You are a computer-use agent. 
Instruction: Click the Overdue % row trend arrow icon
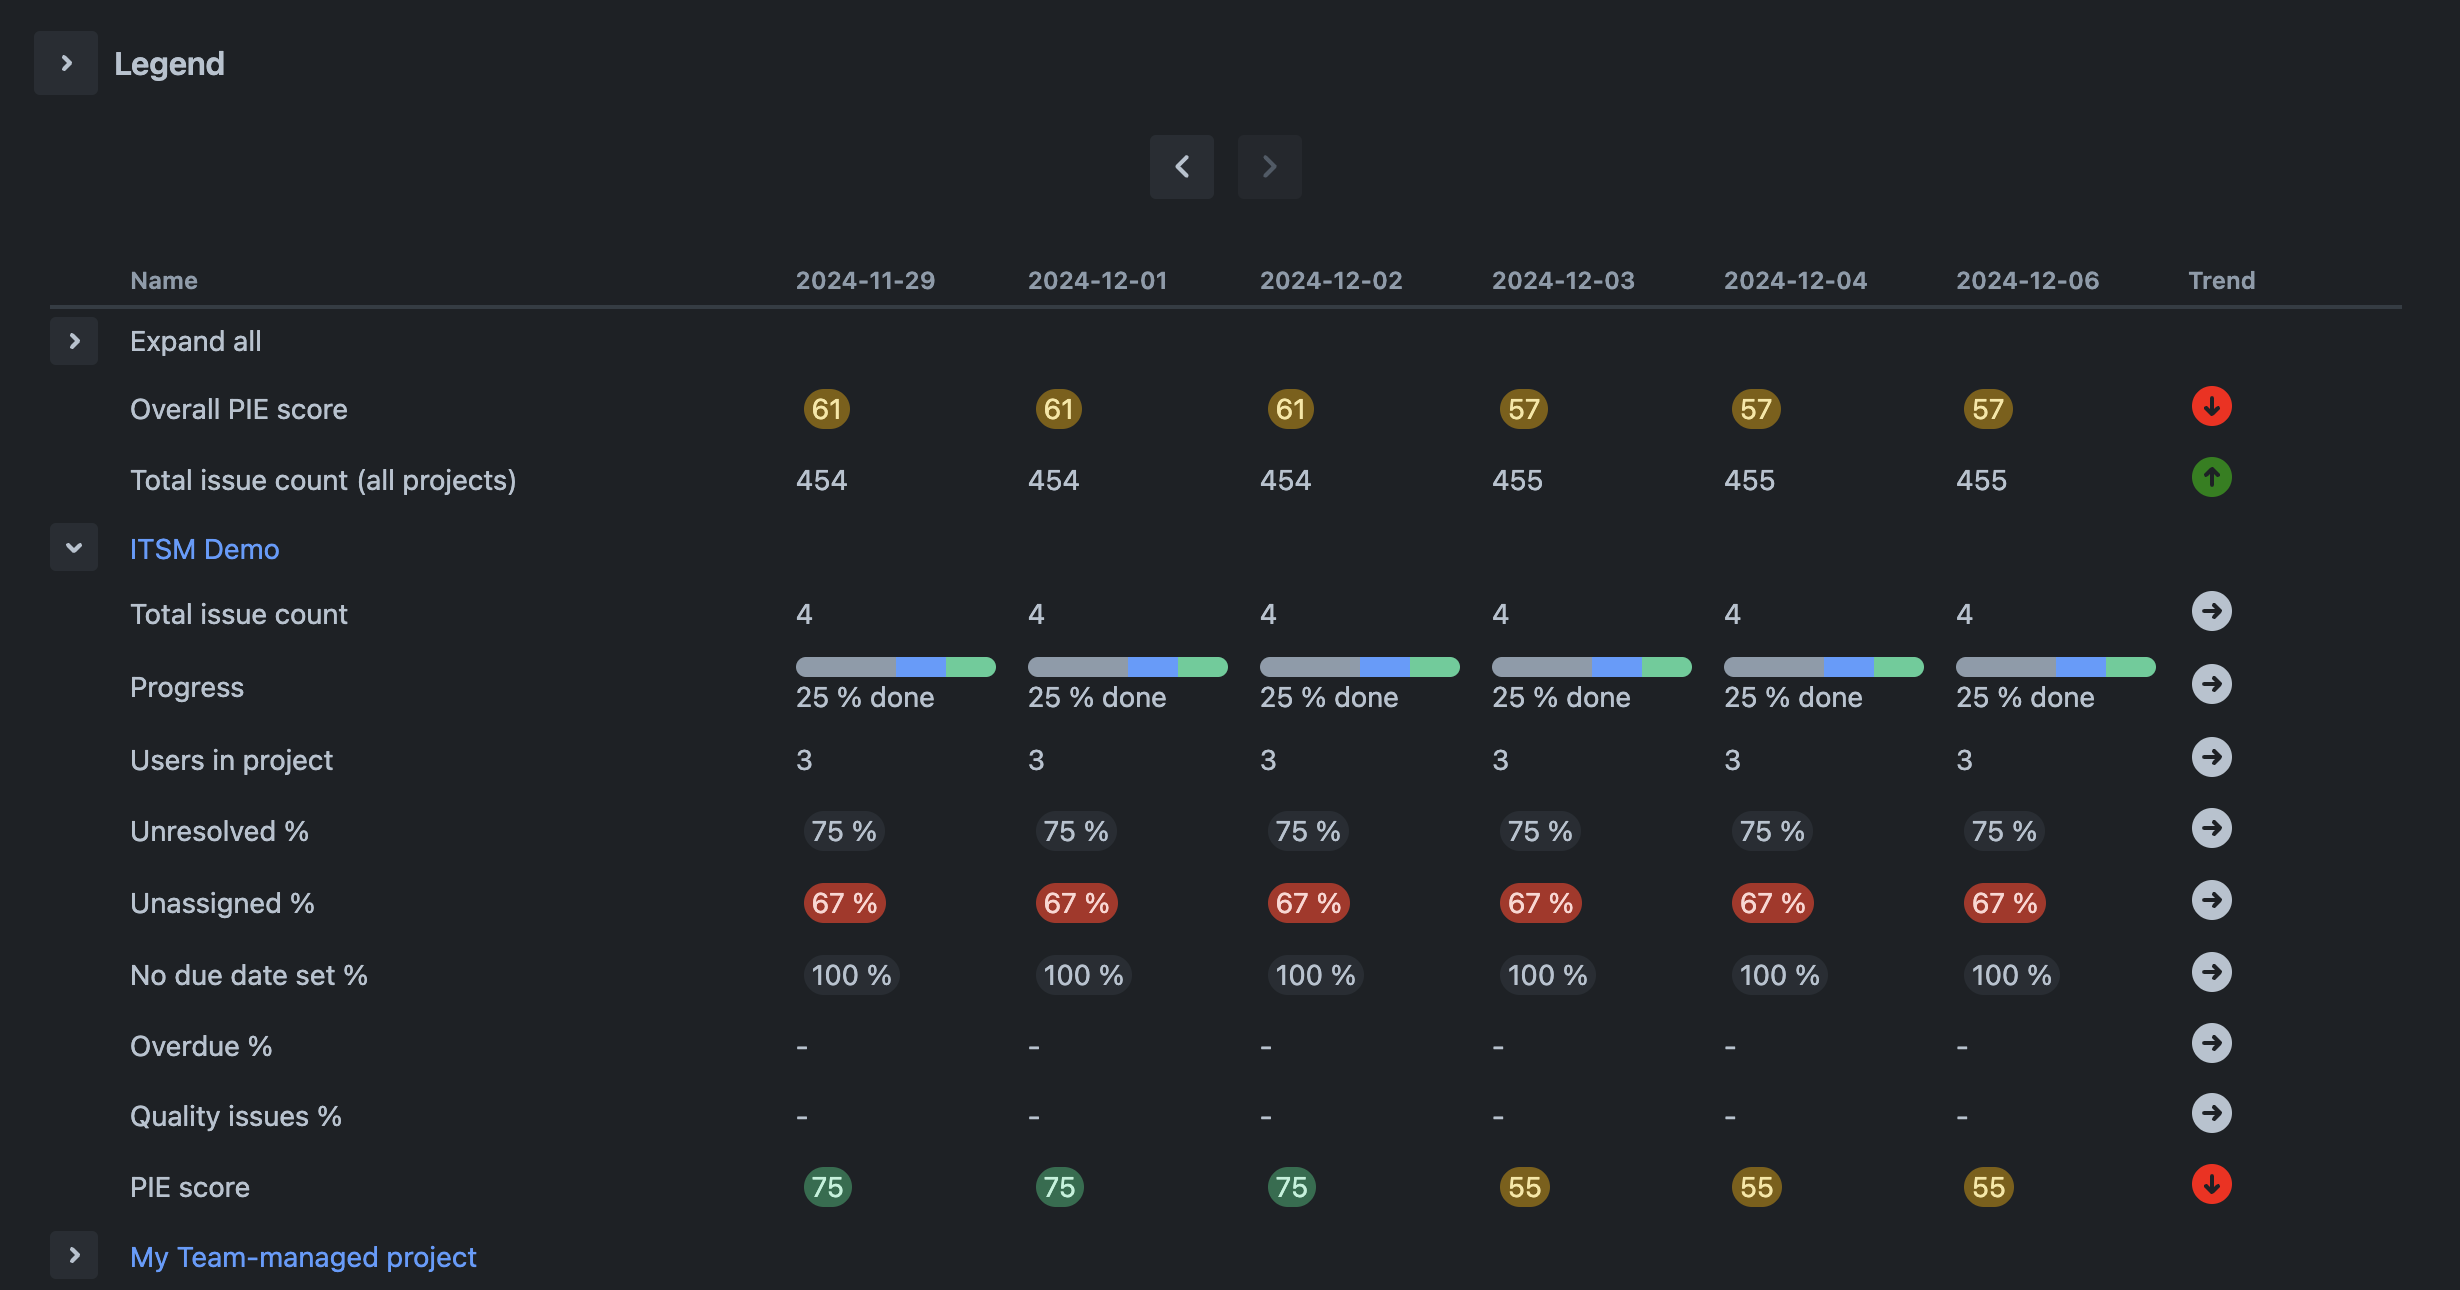pyautogui.click(x=2211, y=1043)
